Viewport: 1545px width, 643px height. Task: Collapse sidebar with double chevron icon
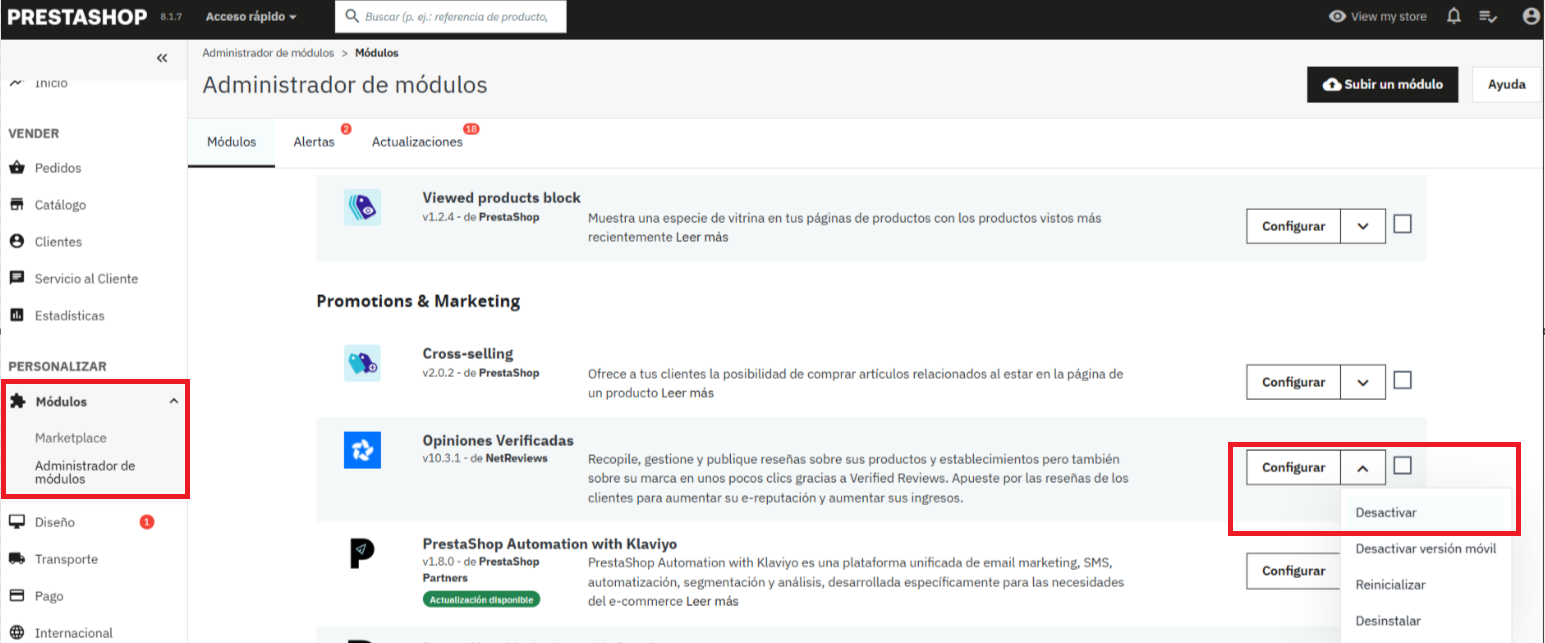(162, 58)
